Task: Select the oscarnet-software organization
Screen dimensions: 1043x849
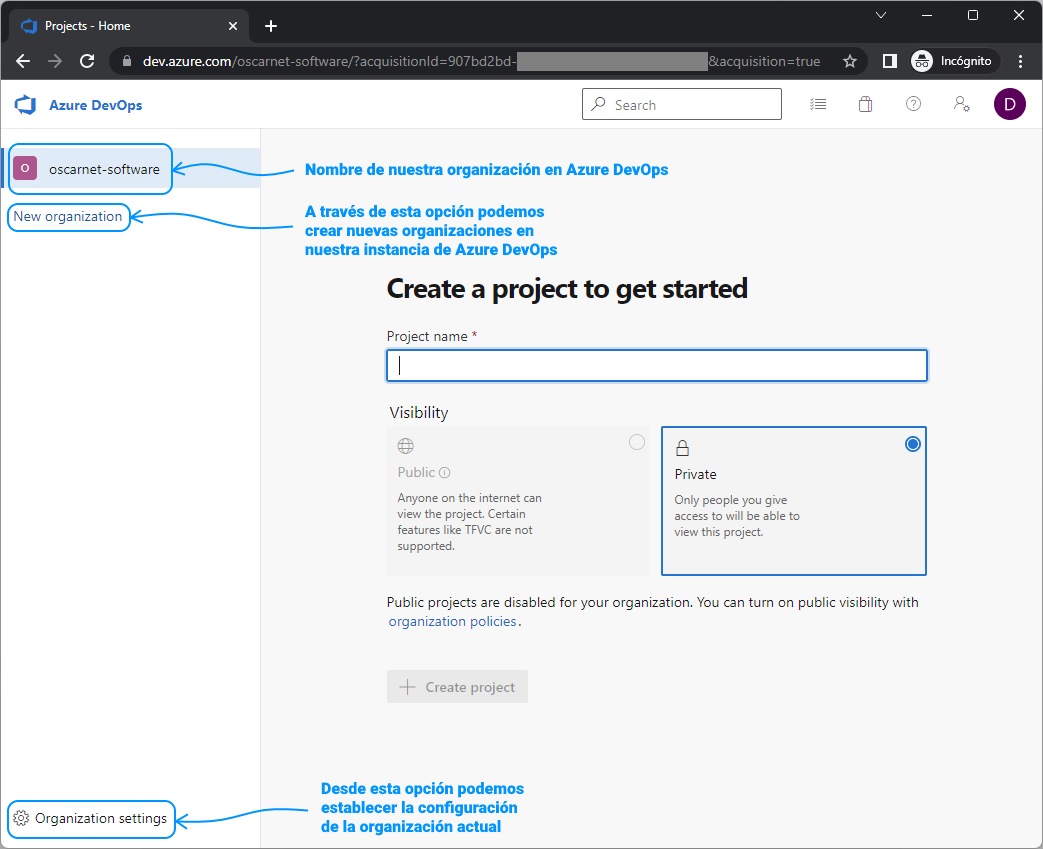Action: coord(131,168)
